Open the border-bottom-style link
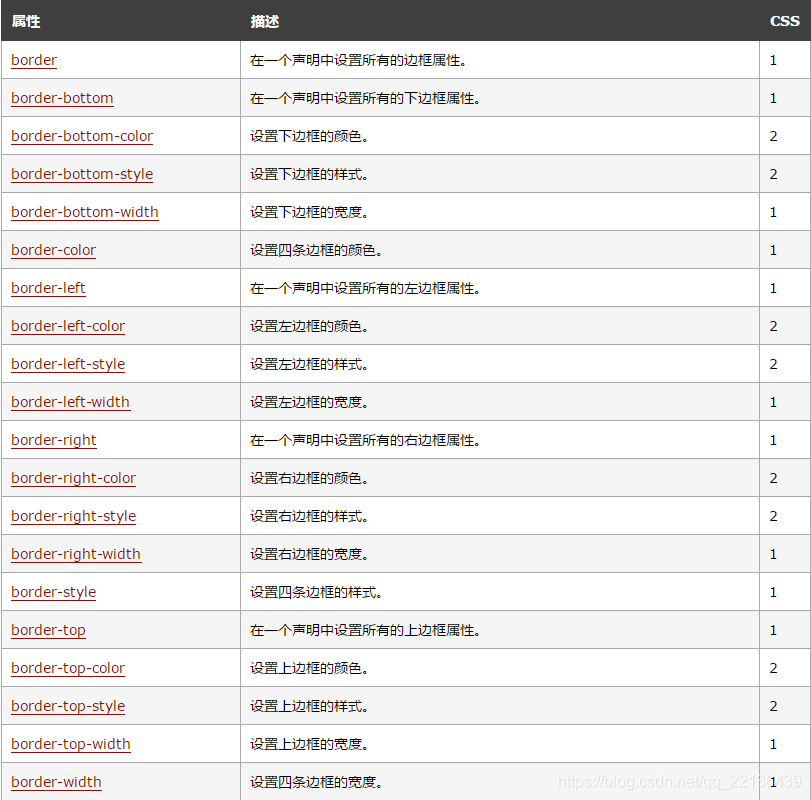 pyautogui.click(x=82, y=174)
